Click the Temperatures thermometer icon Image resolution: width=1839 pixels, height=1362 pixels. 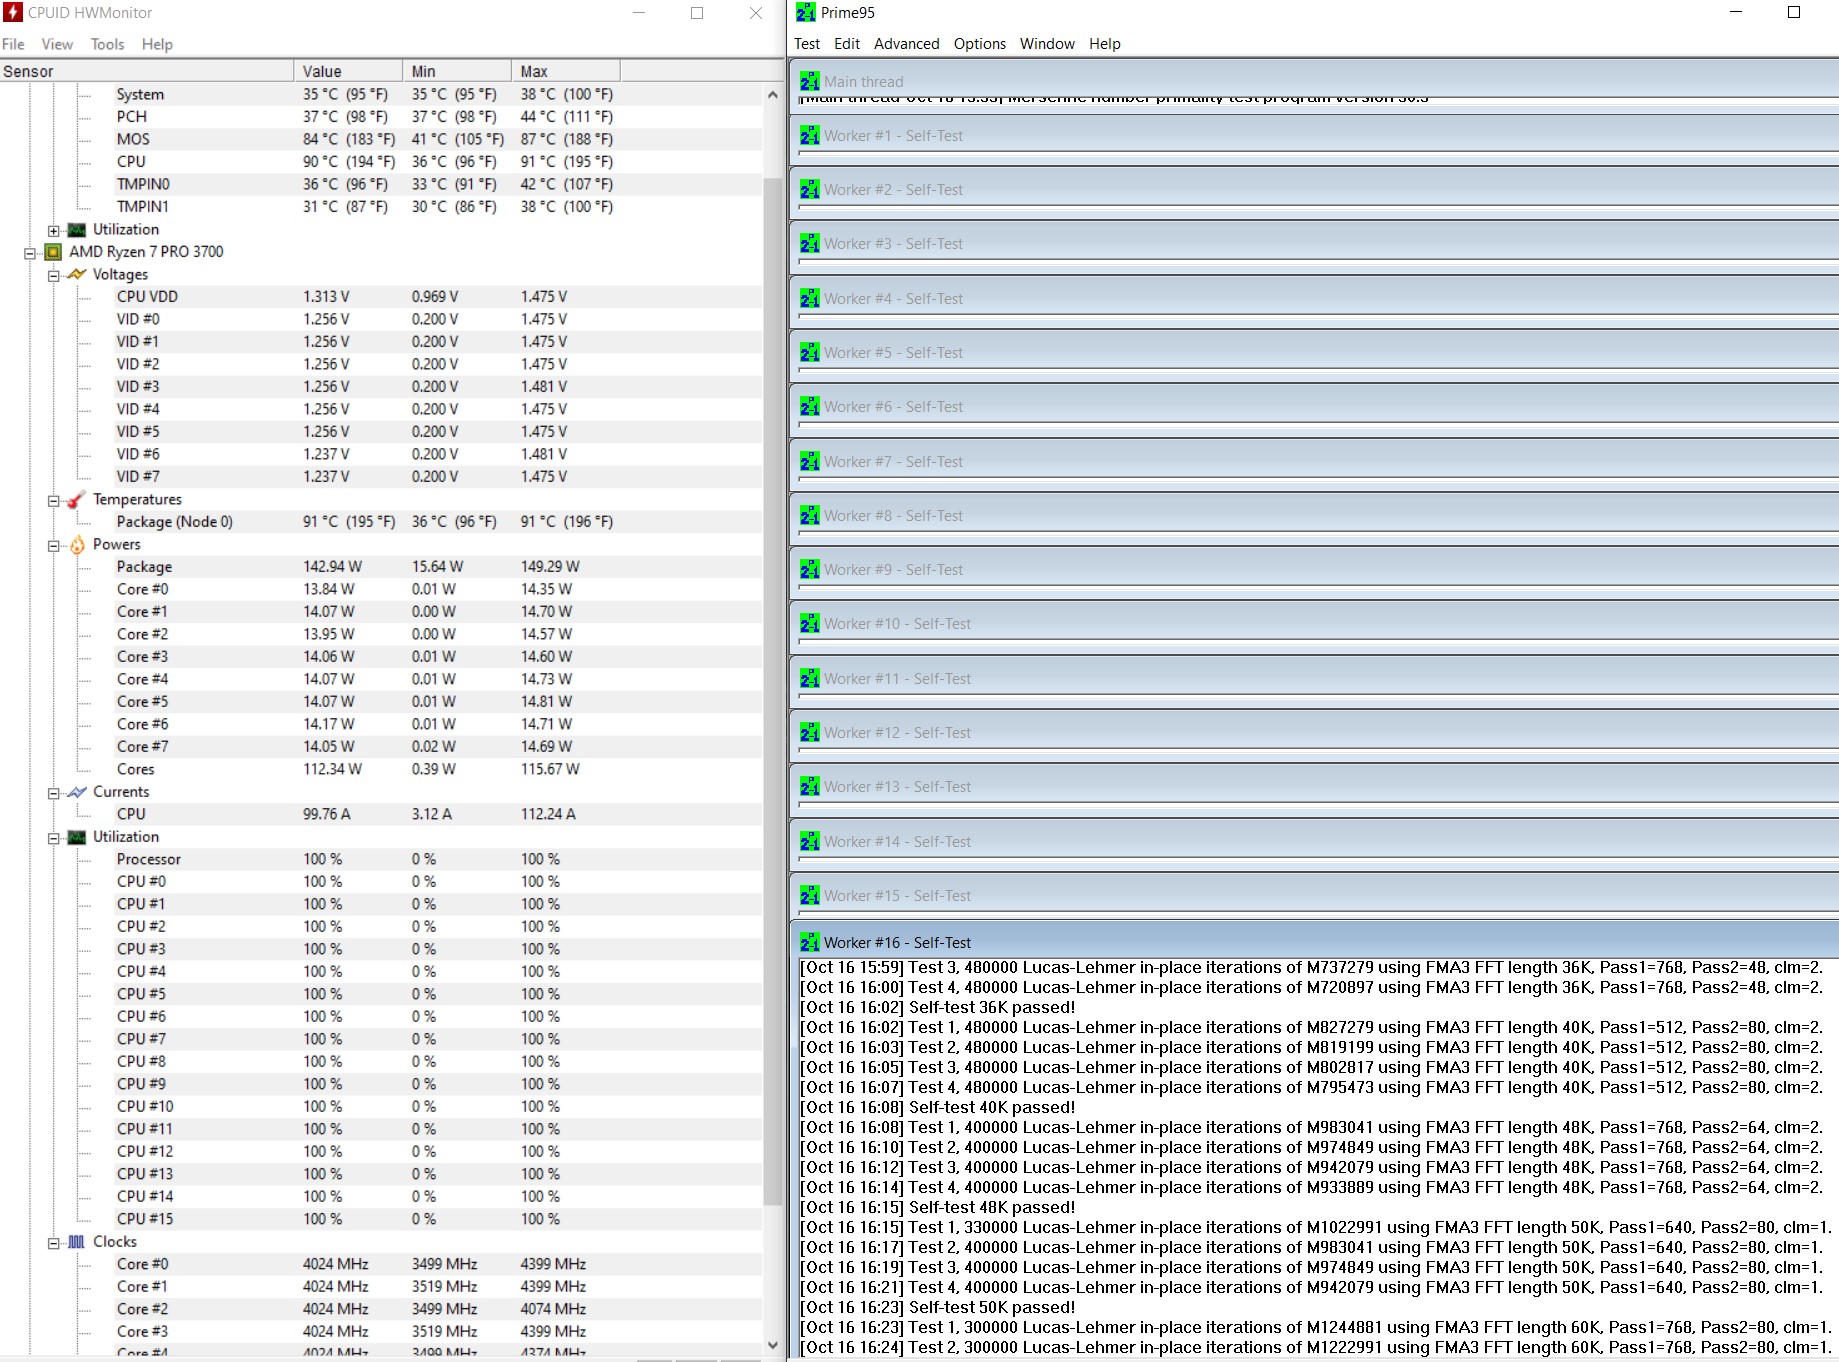tap(77, 500)
